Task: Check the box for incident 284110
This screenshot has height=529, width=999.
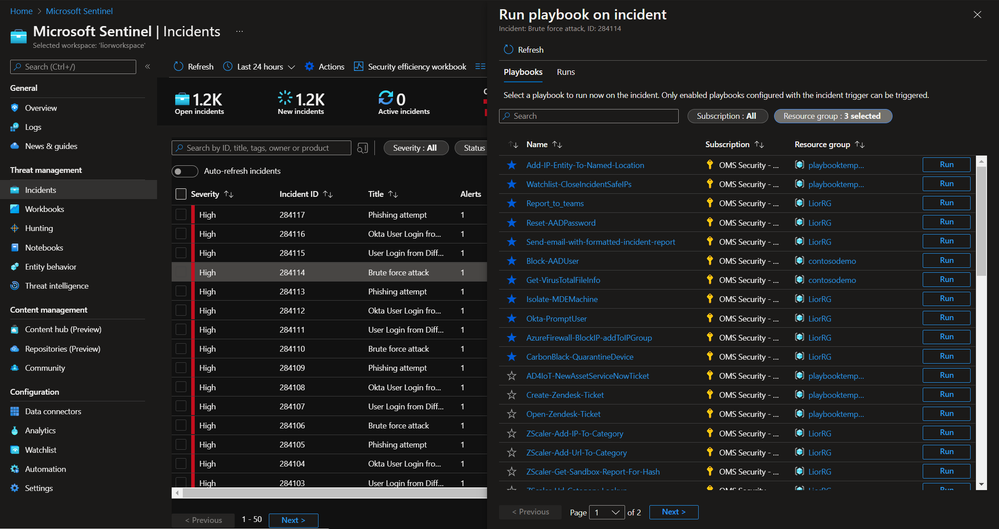Action: point(181,349)
